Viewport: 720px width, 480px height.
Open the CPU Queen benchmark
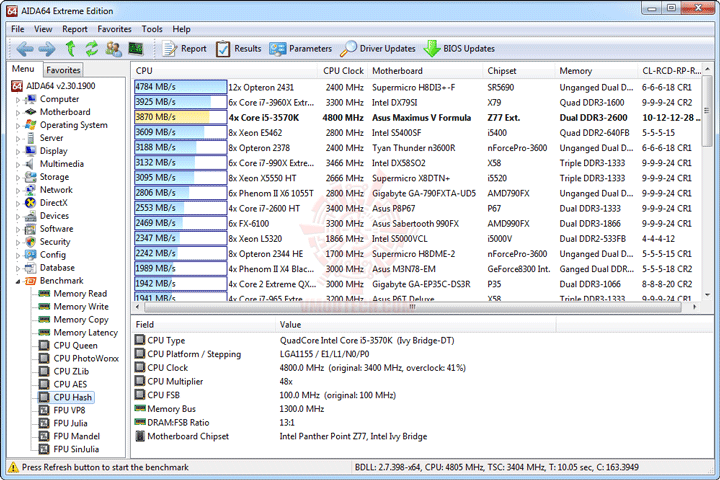point(75,345)
